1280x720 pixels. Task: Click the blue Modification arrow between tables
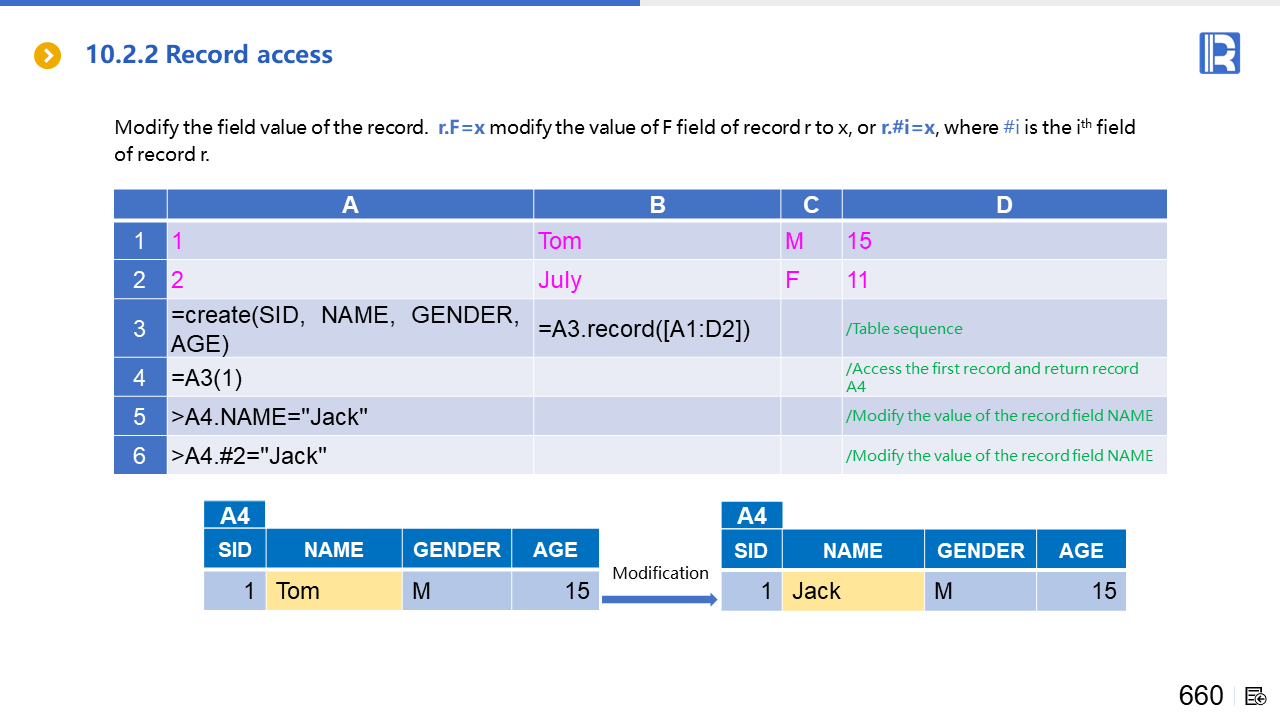[x=660, y=599]
